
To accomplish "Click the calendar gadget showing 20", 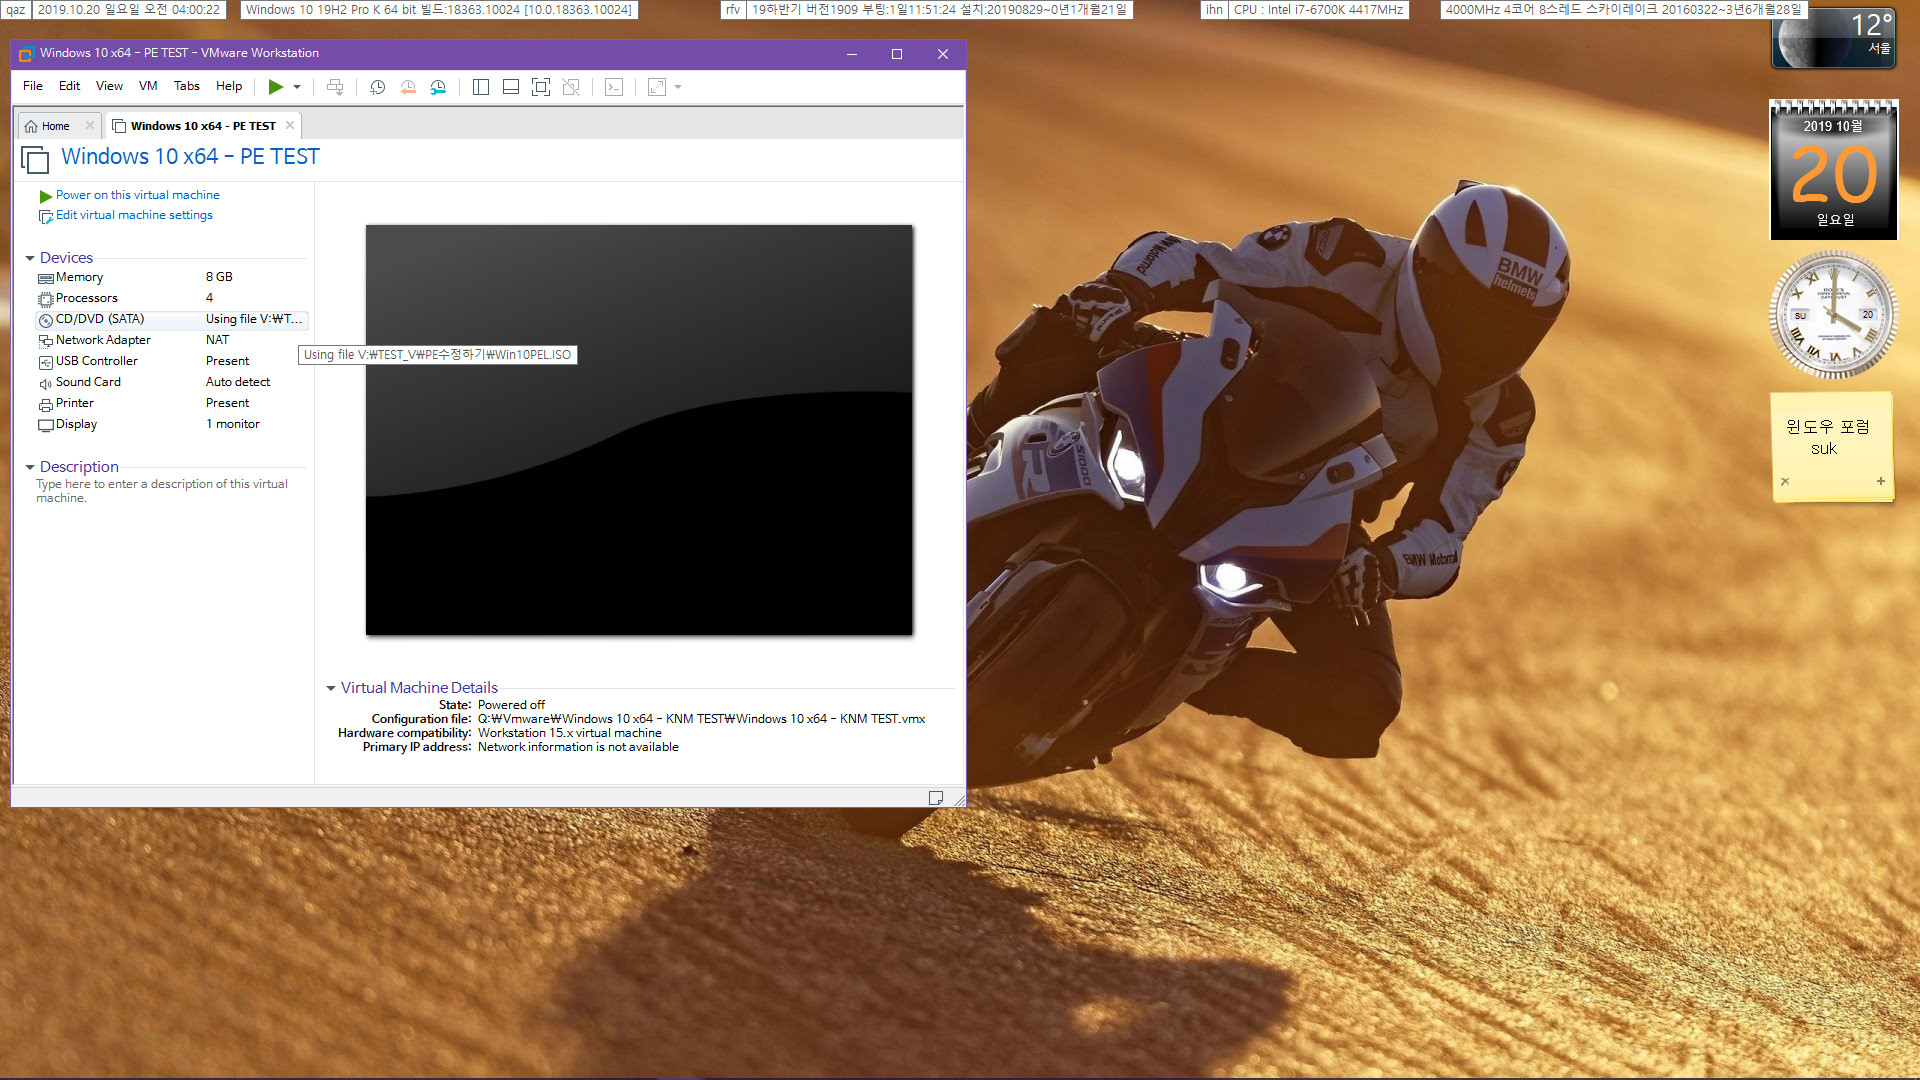I will [1833, 170].
